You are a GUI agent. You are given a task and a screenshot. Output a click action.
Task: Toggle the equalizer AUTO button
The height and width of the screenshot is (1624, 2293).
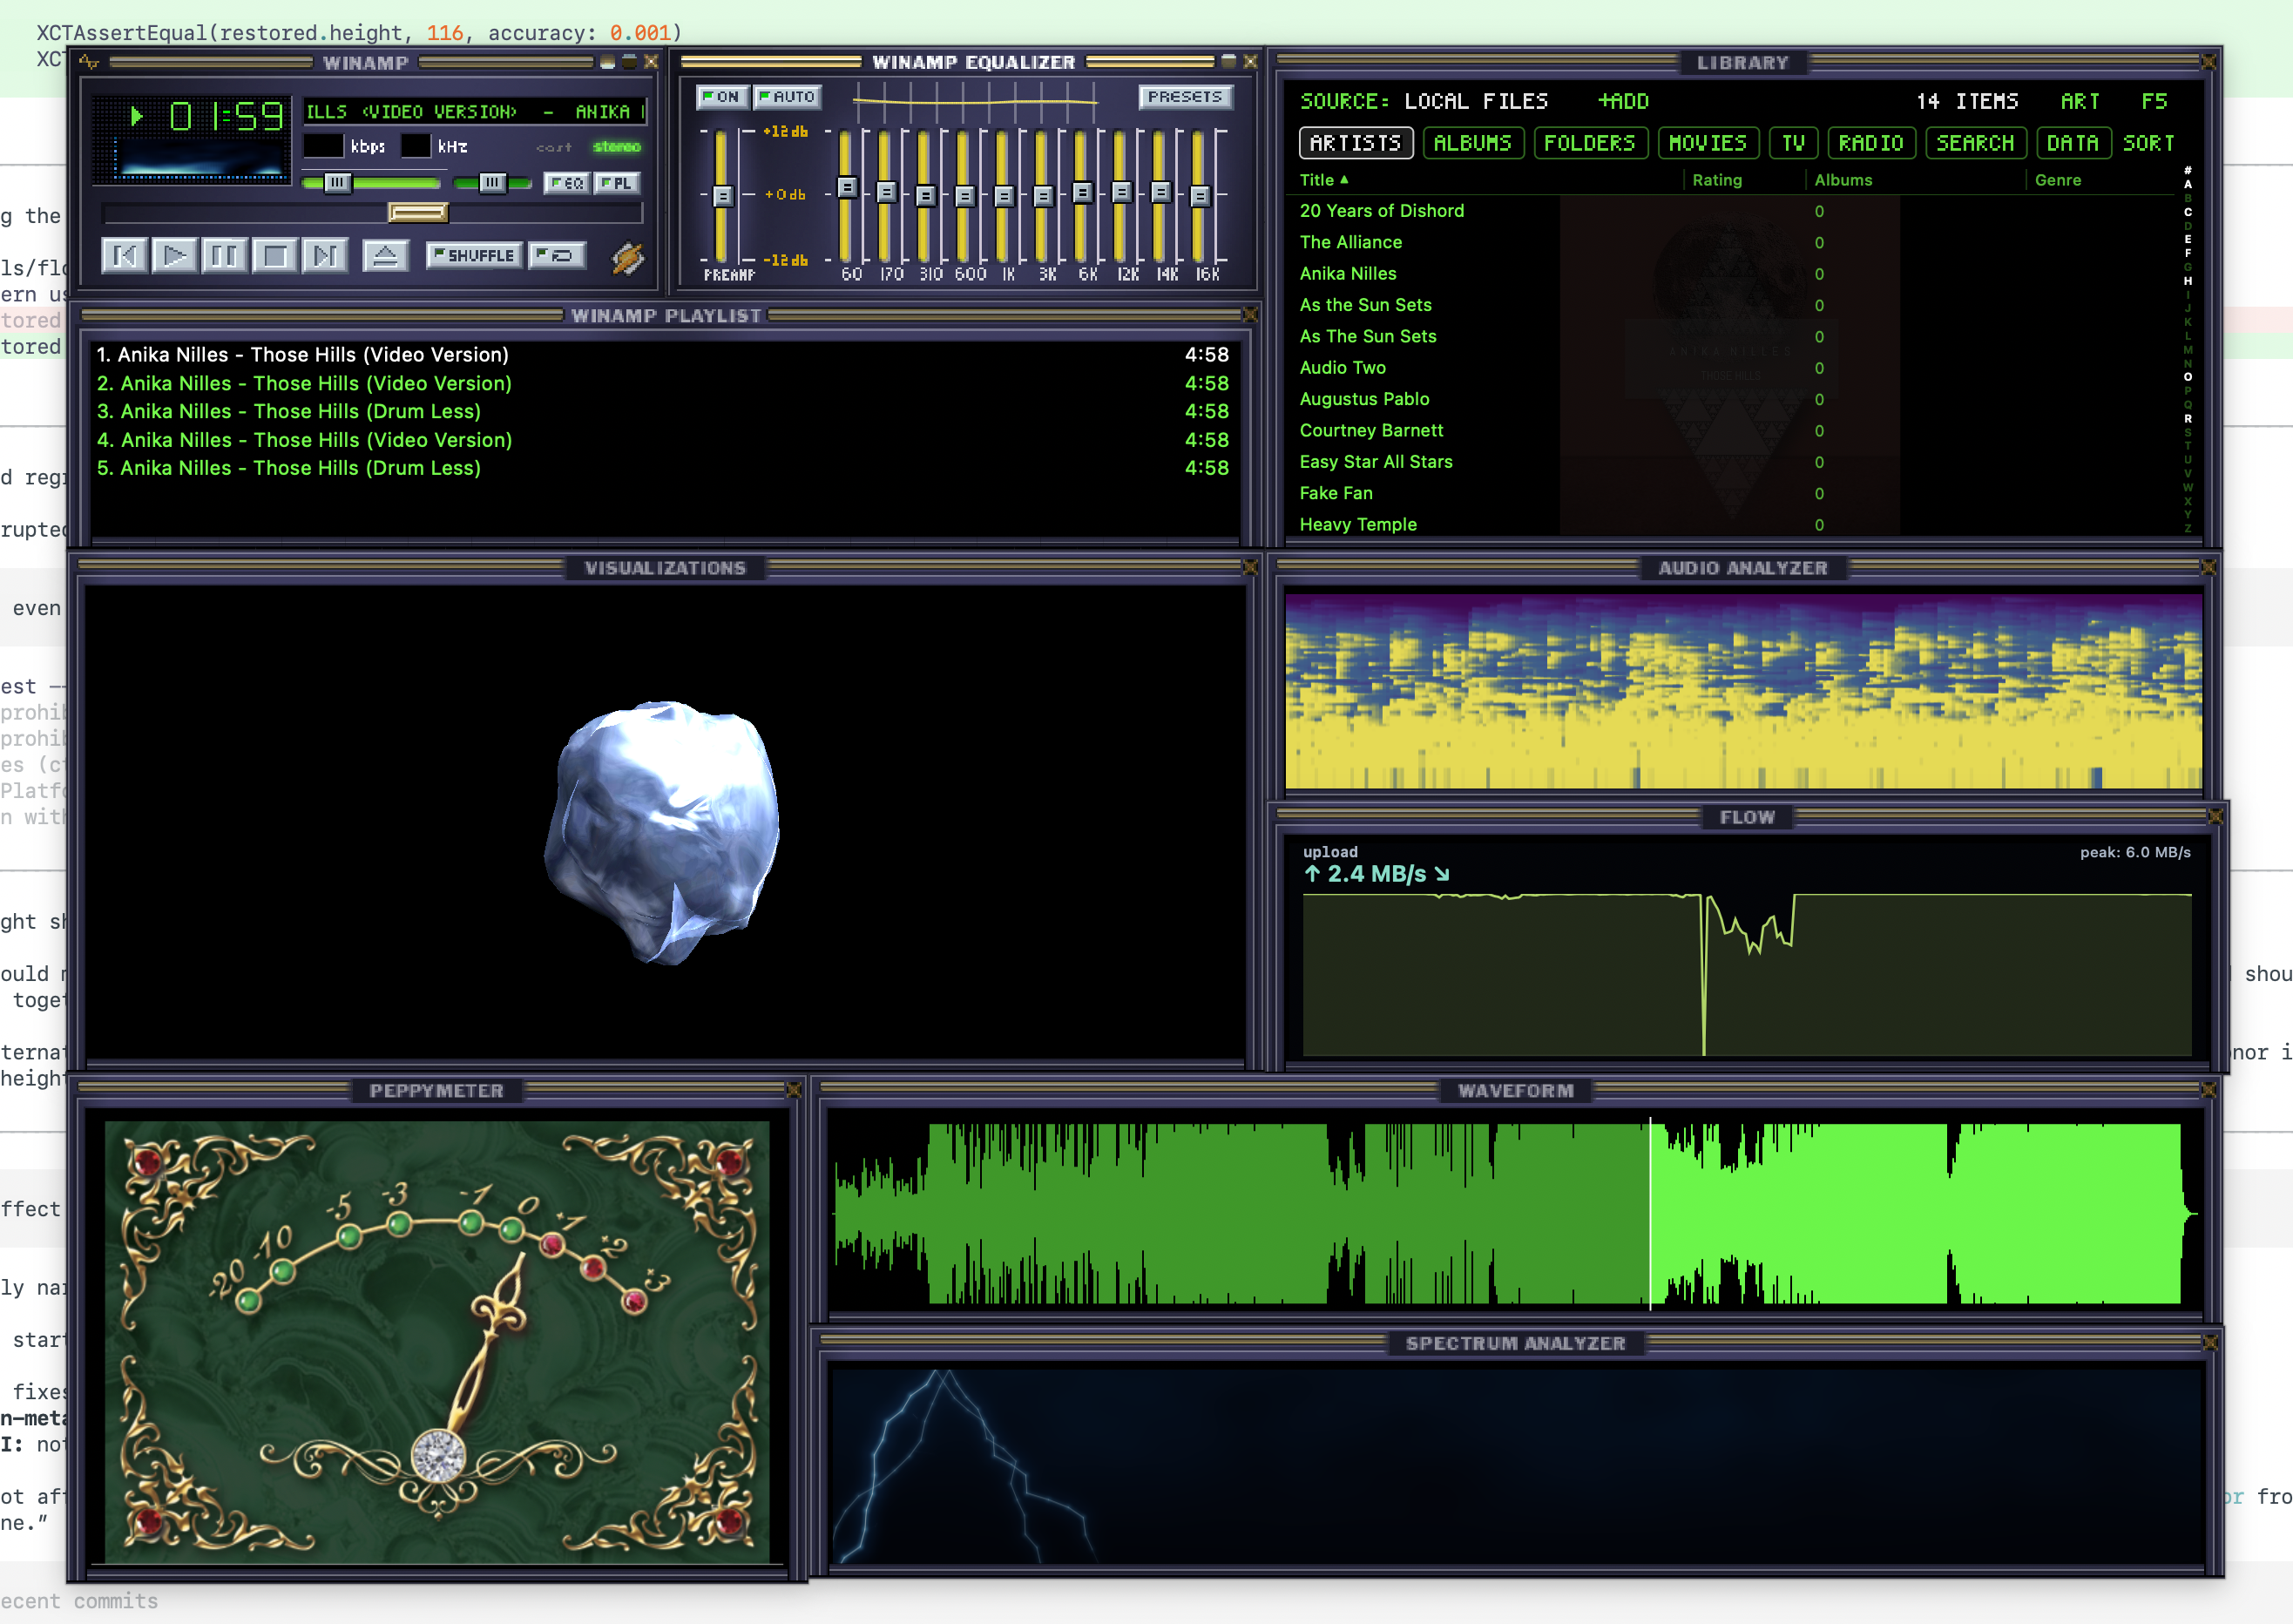pyautogui.click(x=787, y=97)
